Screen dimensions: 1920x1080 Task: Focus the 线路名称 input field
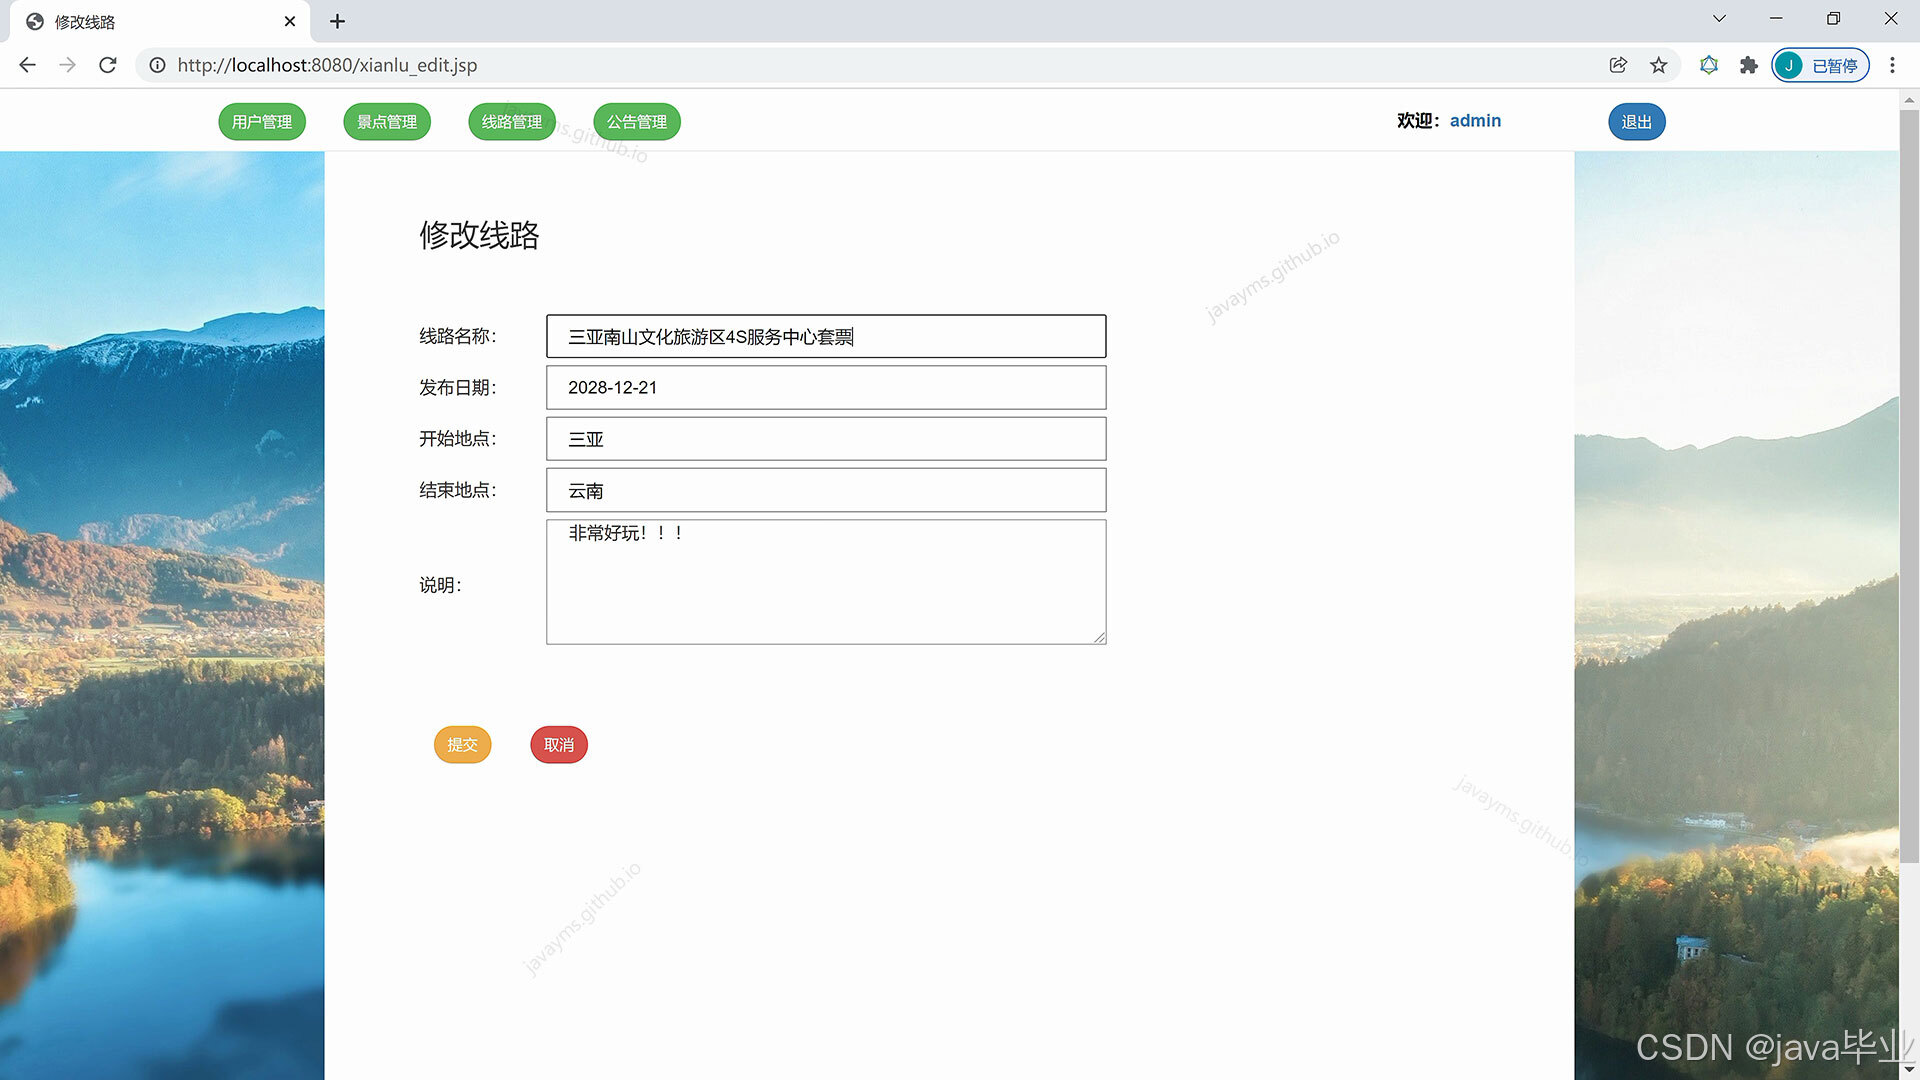click(x=826, y=336)
